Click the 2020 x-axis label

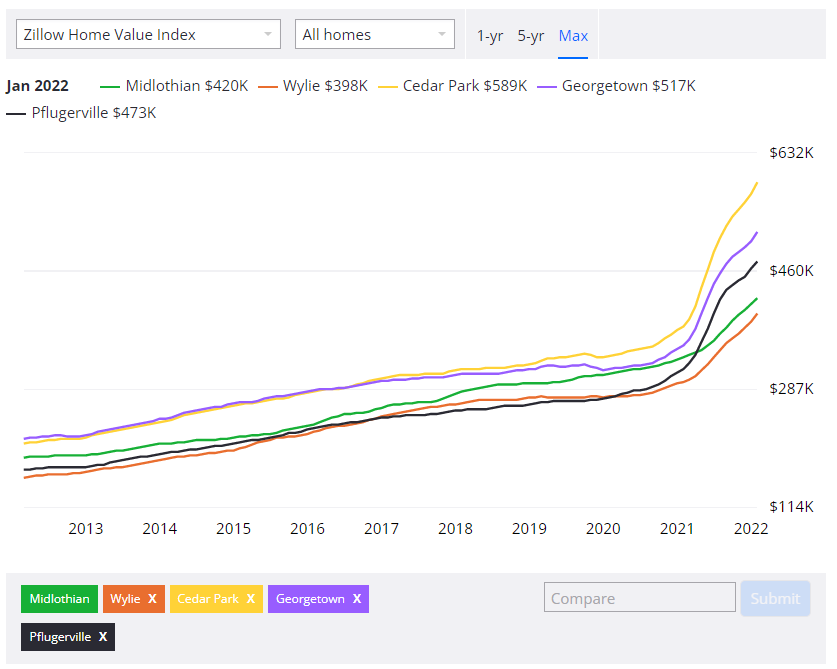(603, 529)
